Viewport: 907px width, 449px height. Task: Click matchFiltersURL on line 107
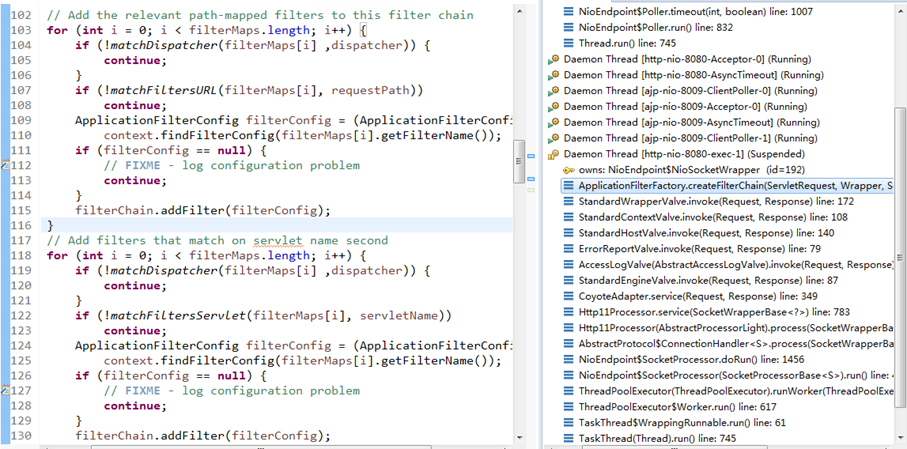tap(164, 90)
